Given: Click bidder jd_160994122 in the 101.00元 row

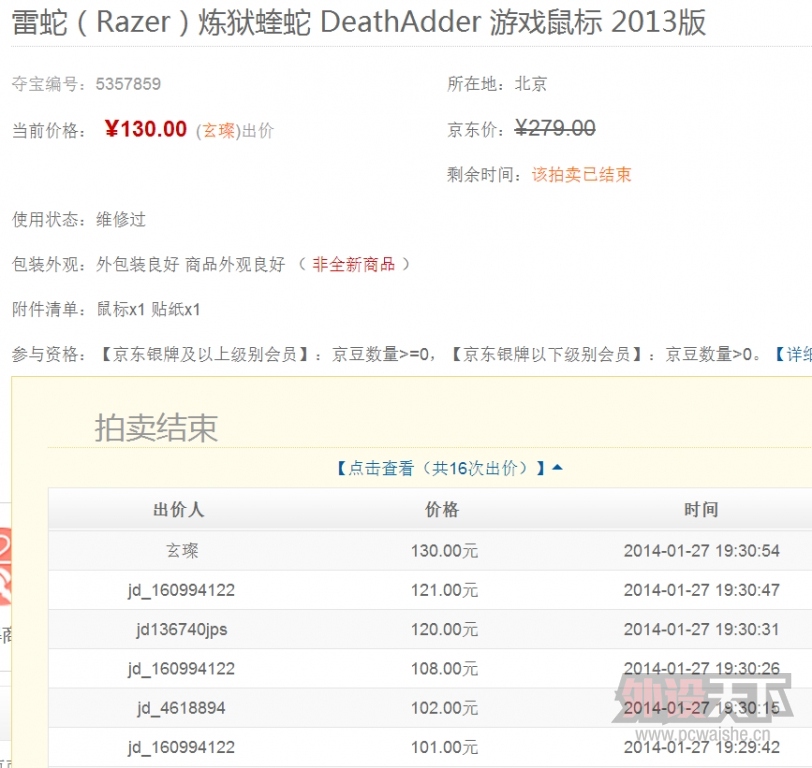Looking at the screenshot, I should point(181,747).
